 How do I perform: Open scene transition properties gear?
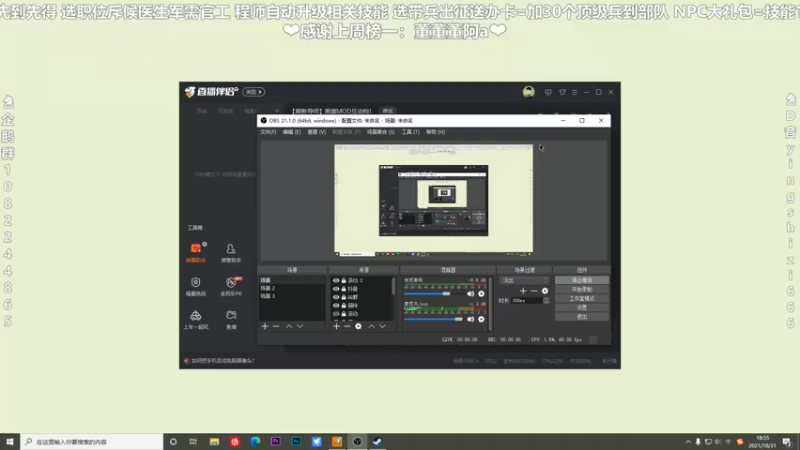[545, 291]
